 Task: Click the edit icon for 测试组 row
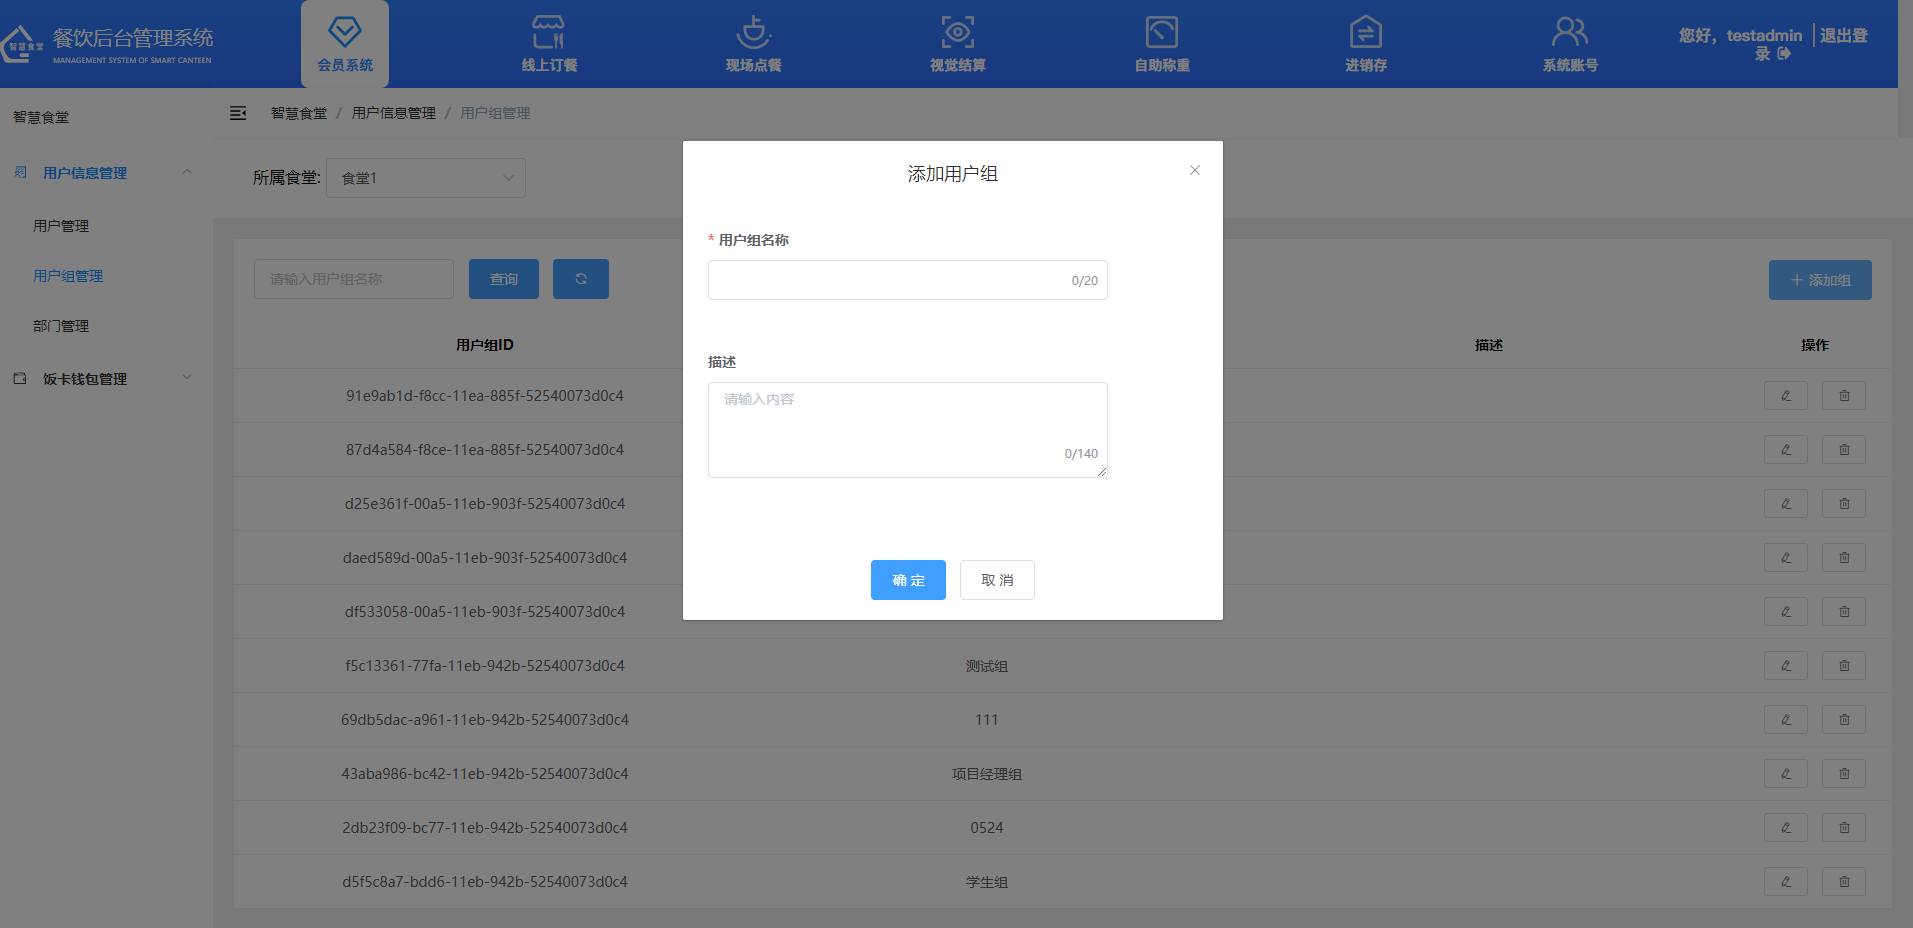pyautogui.click(x=1786, y=665)
